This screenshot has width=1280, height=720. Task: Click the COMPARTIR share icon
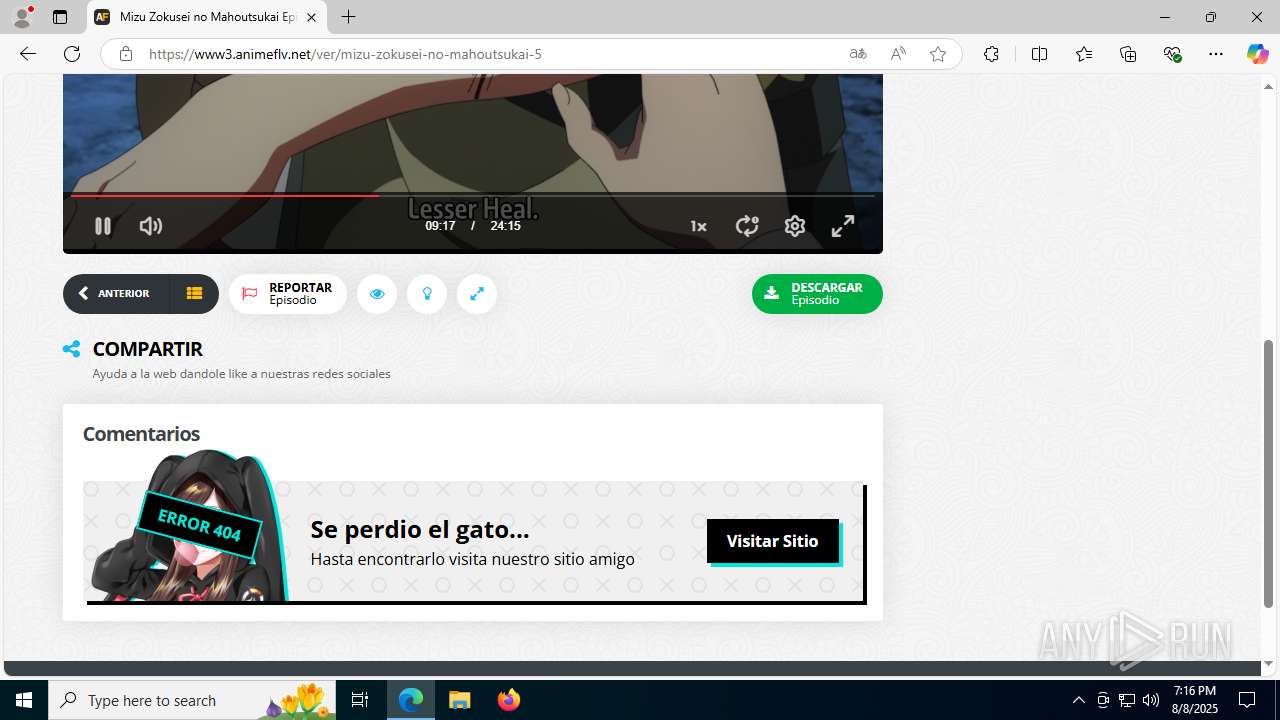tap(71, 349)
